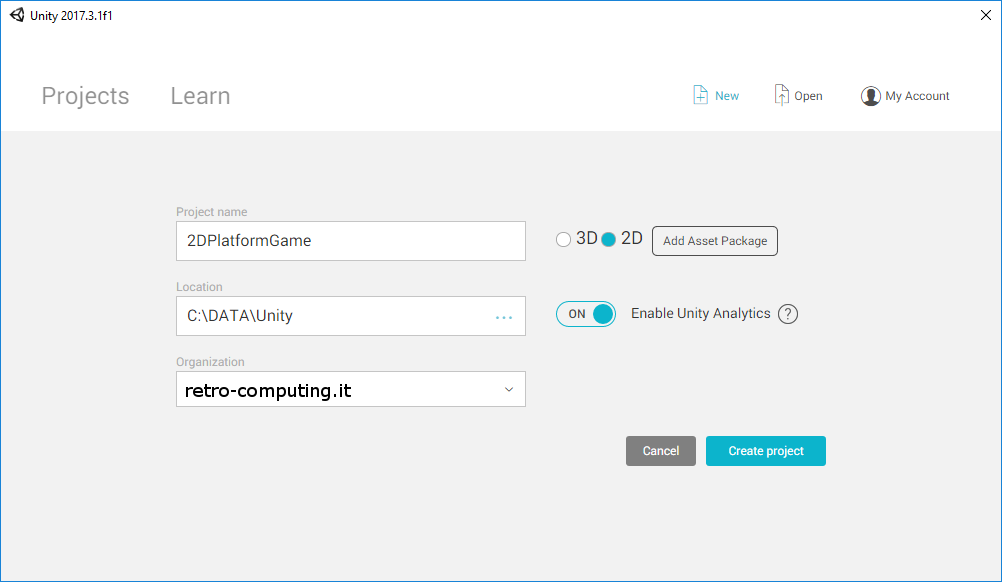1002x582 pixels.
Task: Close the Unity launcher window
Action: pos(985,15)
